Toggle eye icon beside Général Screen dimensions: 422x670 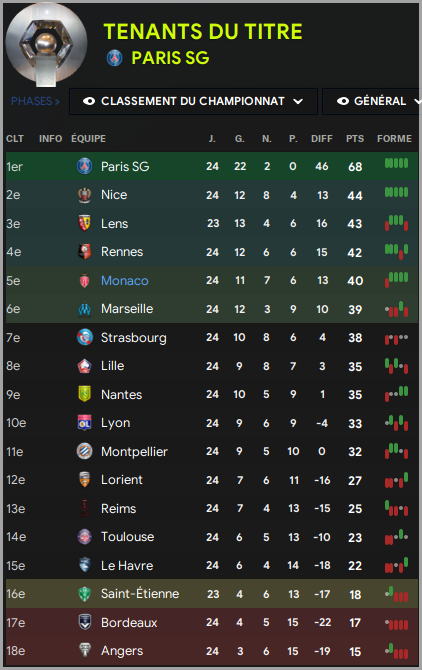(343, 101)
